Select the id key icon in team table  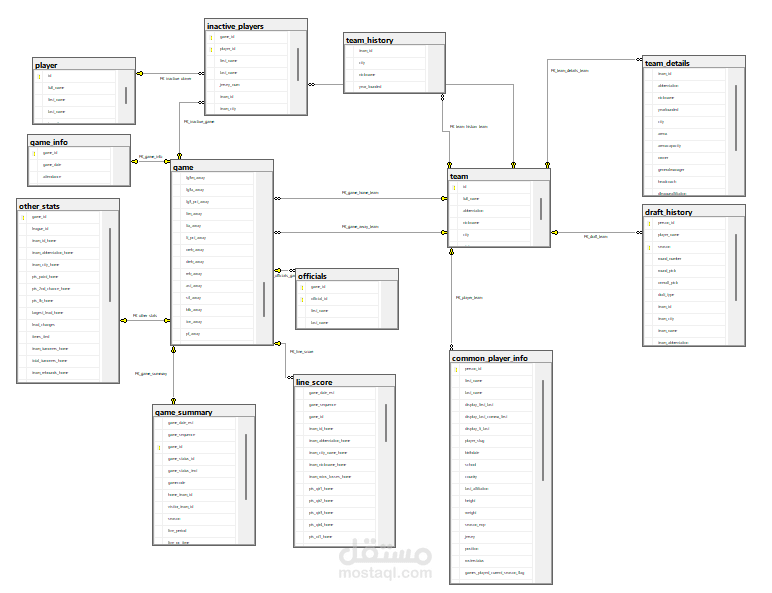click(454, 188)
